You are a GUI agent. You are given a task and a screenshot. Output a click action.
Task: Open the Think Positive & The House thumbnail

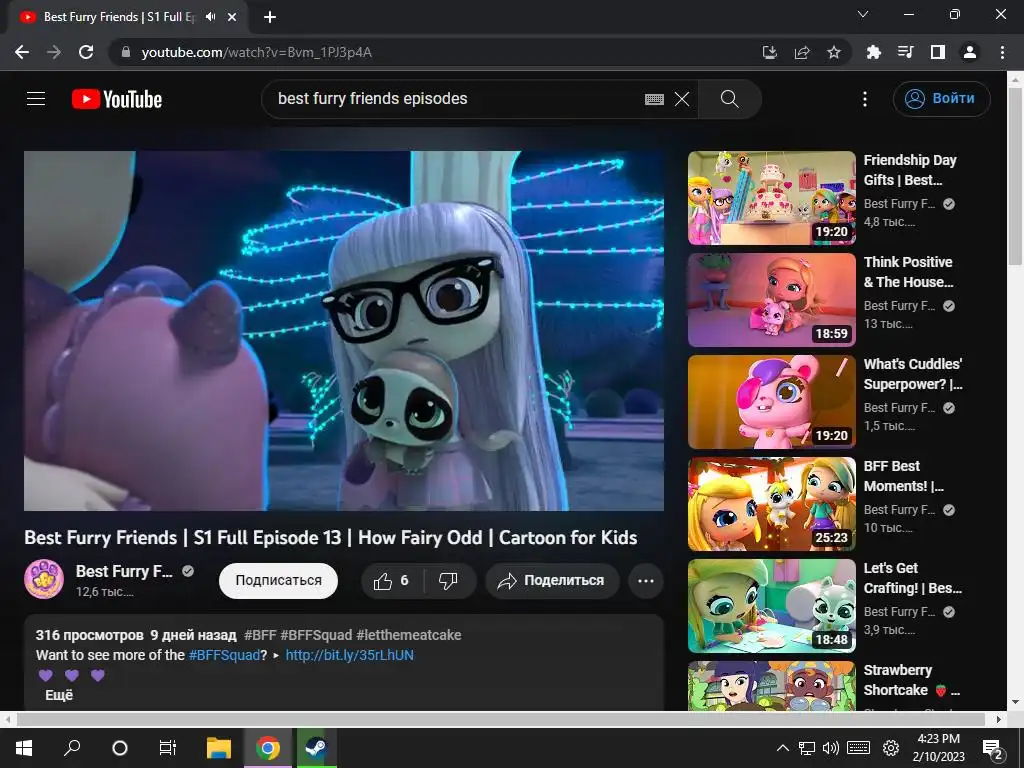(x=771, y=300)
